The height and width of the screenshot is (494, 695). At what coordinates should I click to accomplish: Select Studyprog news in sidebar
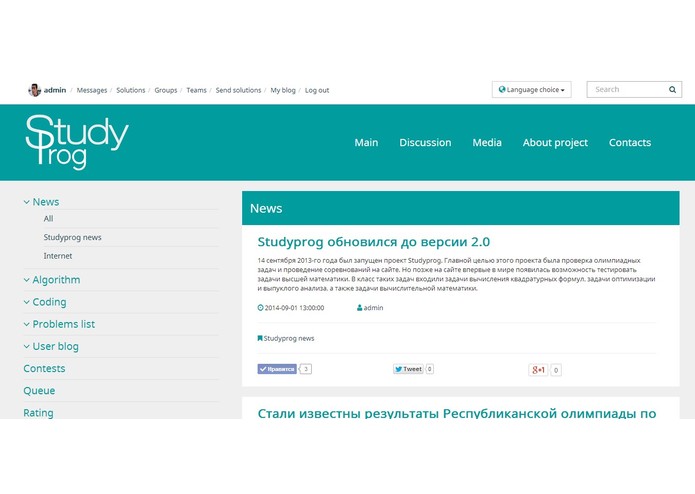click(72, 237)
